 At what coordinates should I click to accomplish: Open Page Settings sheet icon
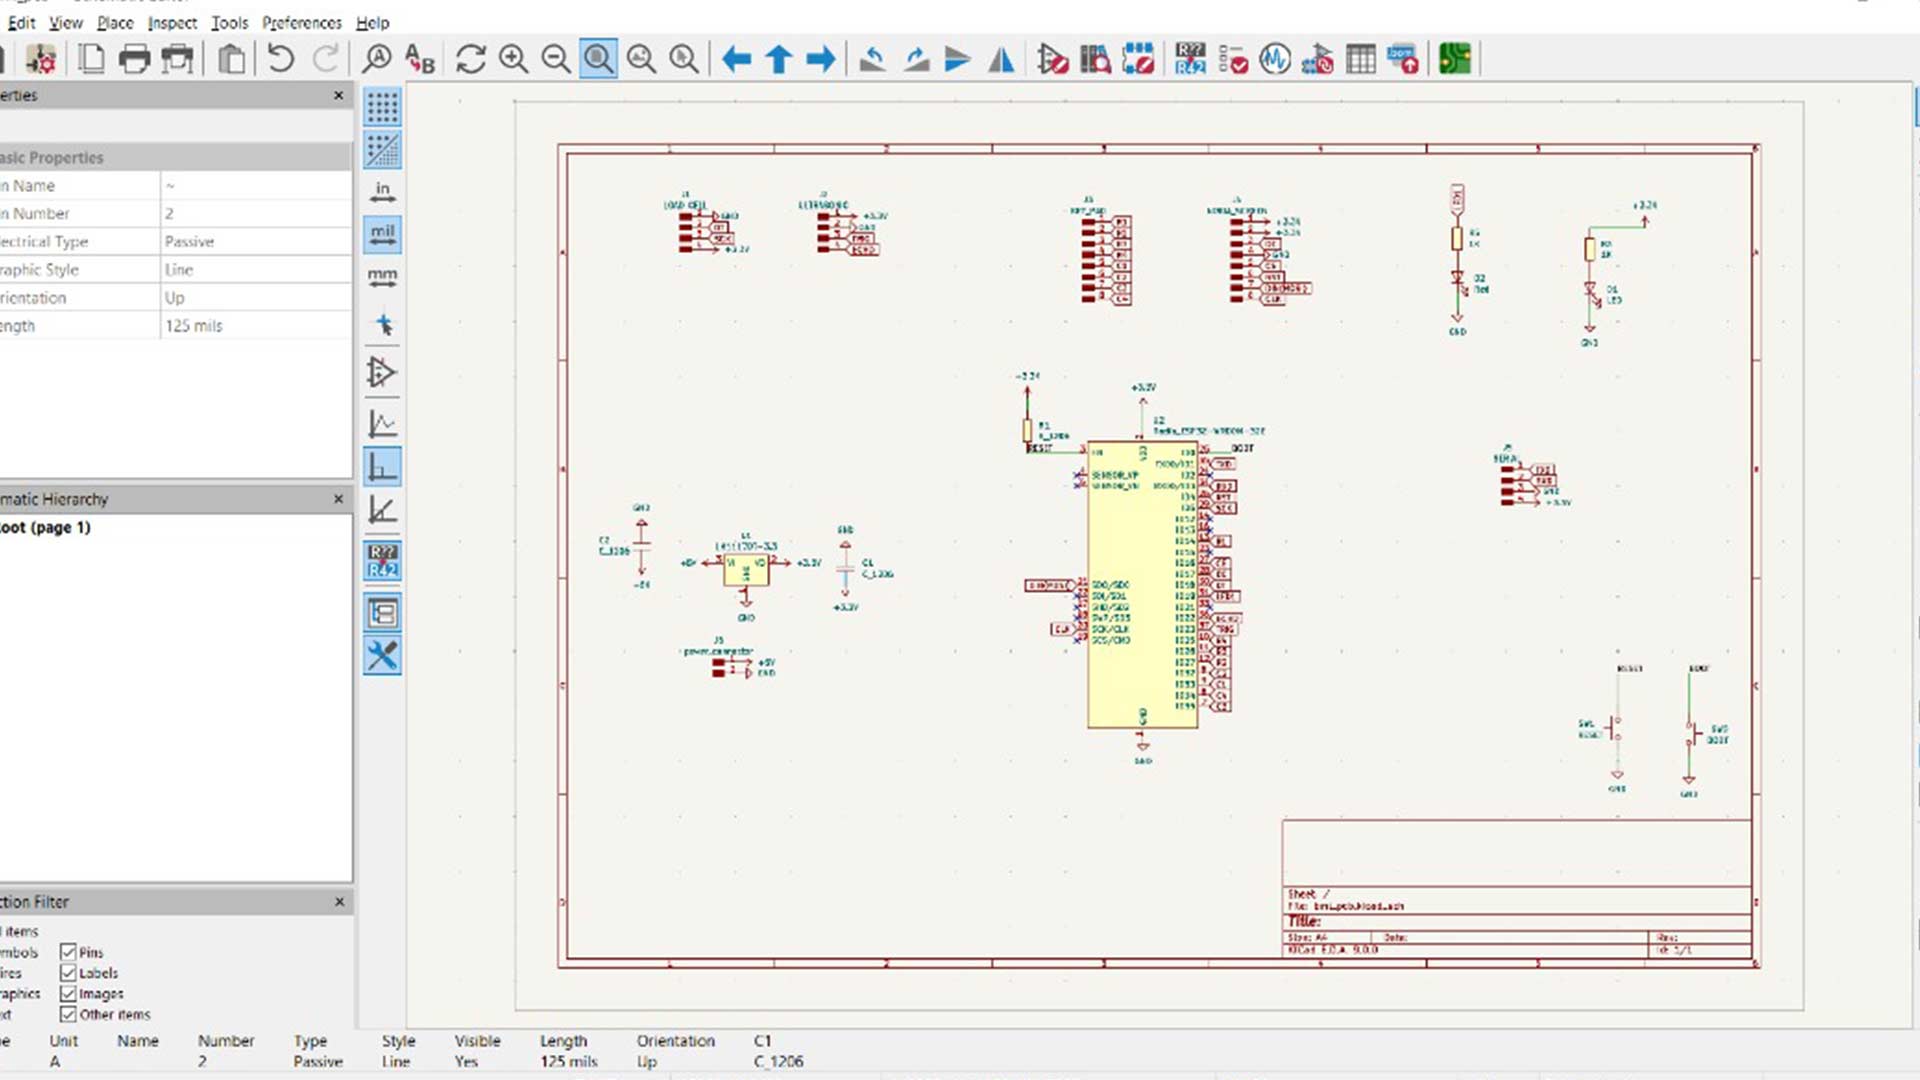tap(91, 59)
